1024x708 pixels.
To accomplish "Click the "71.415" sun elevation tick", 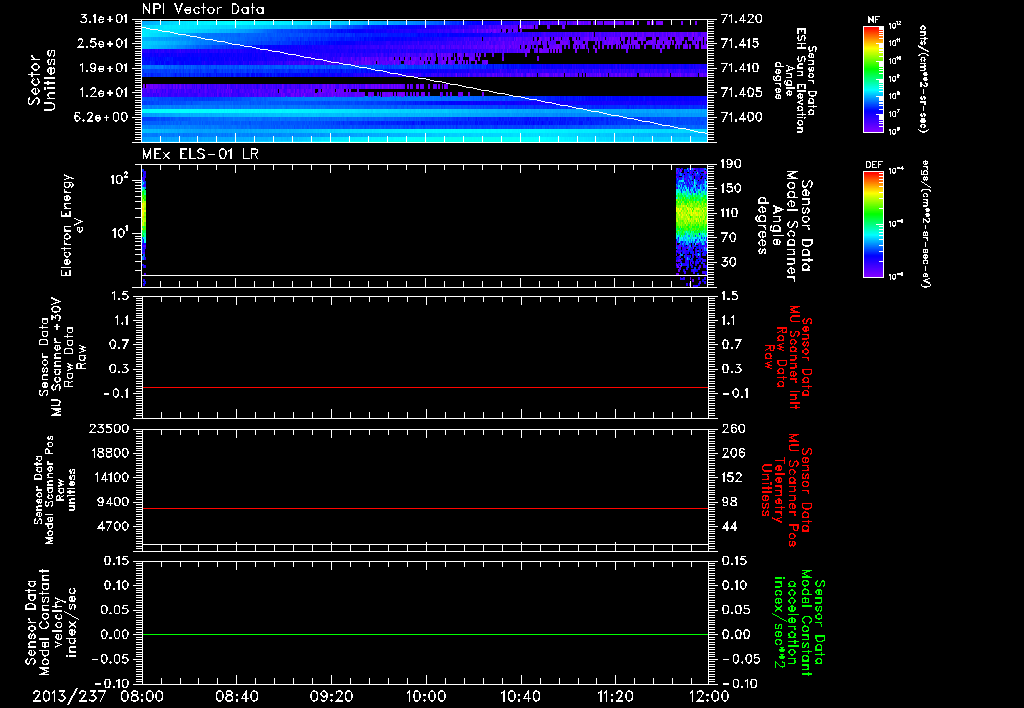I will pyautogui.click(x=740, y=43).
